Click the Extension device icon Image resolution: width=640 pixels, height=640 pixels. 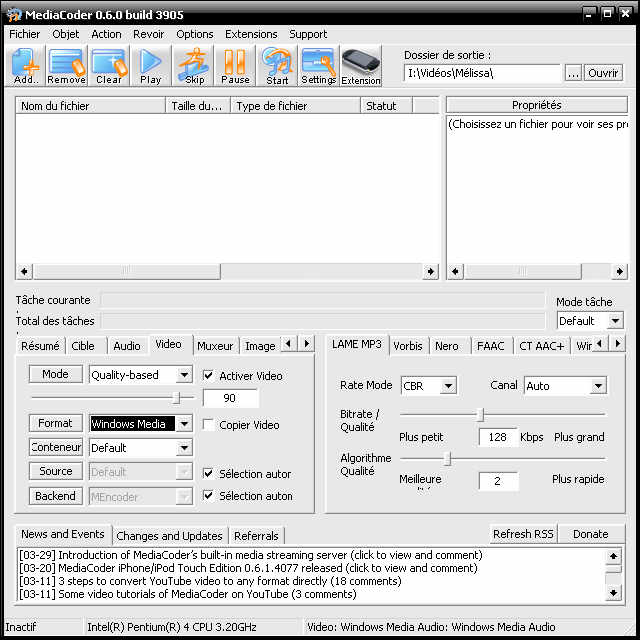click(361, 66)
